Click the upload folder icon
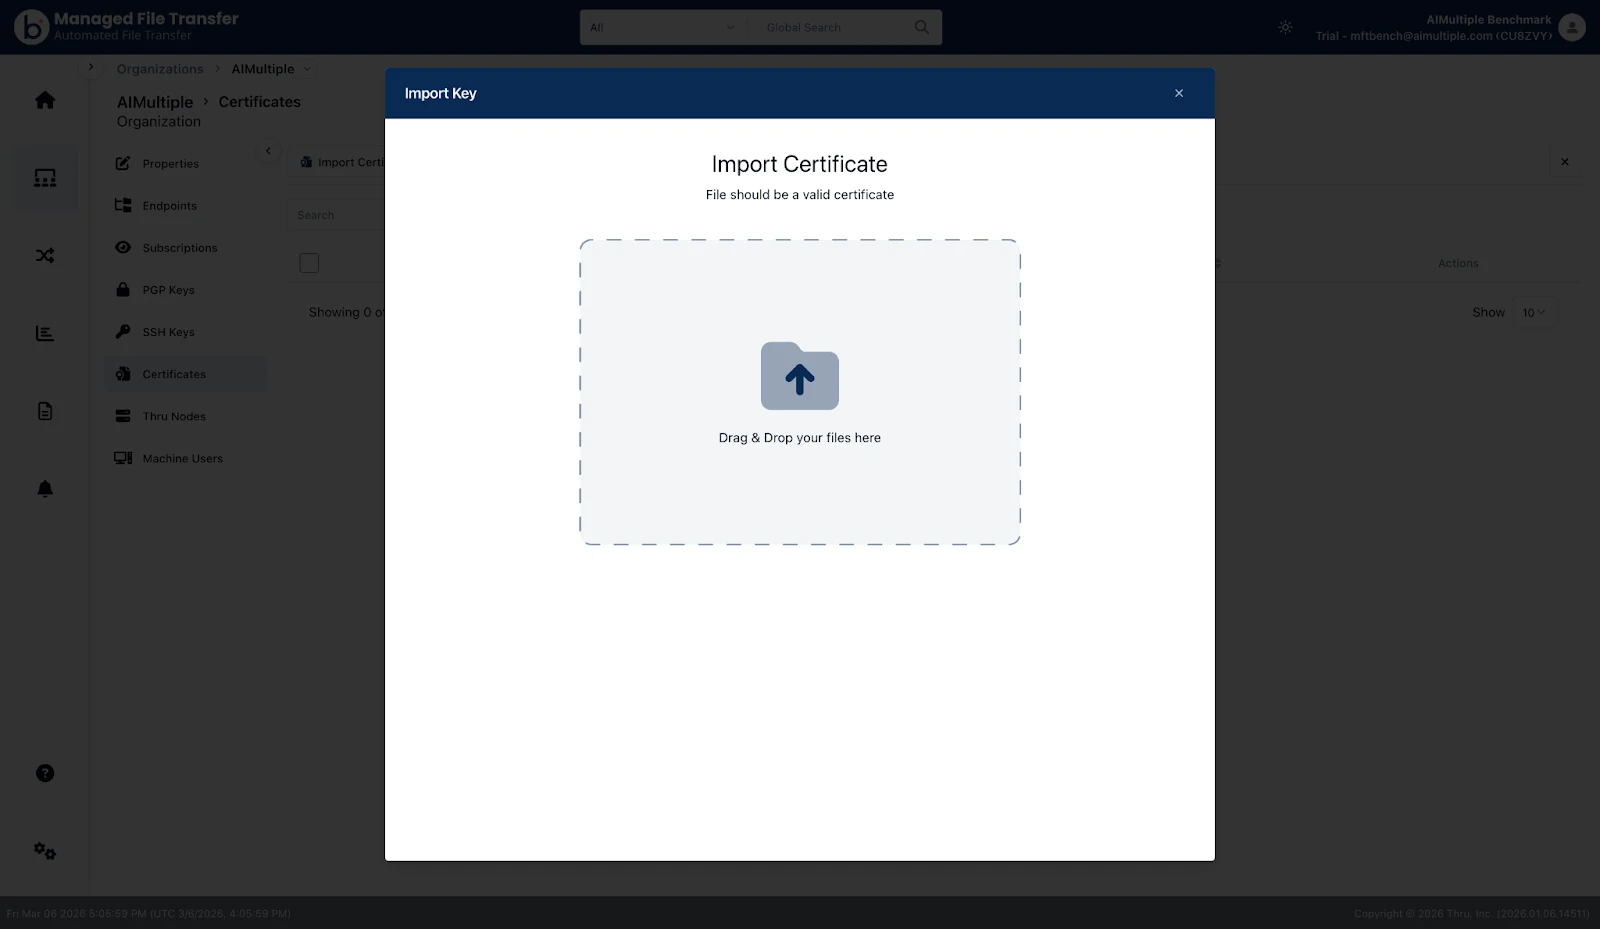 800,376
